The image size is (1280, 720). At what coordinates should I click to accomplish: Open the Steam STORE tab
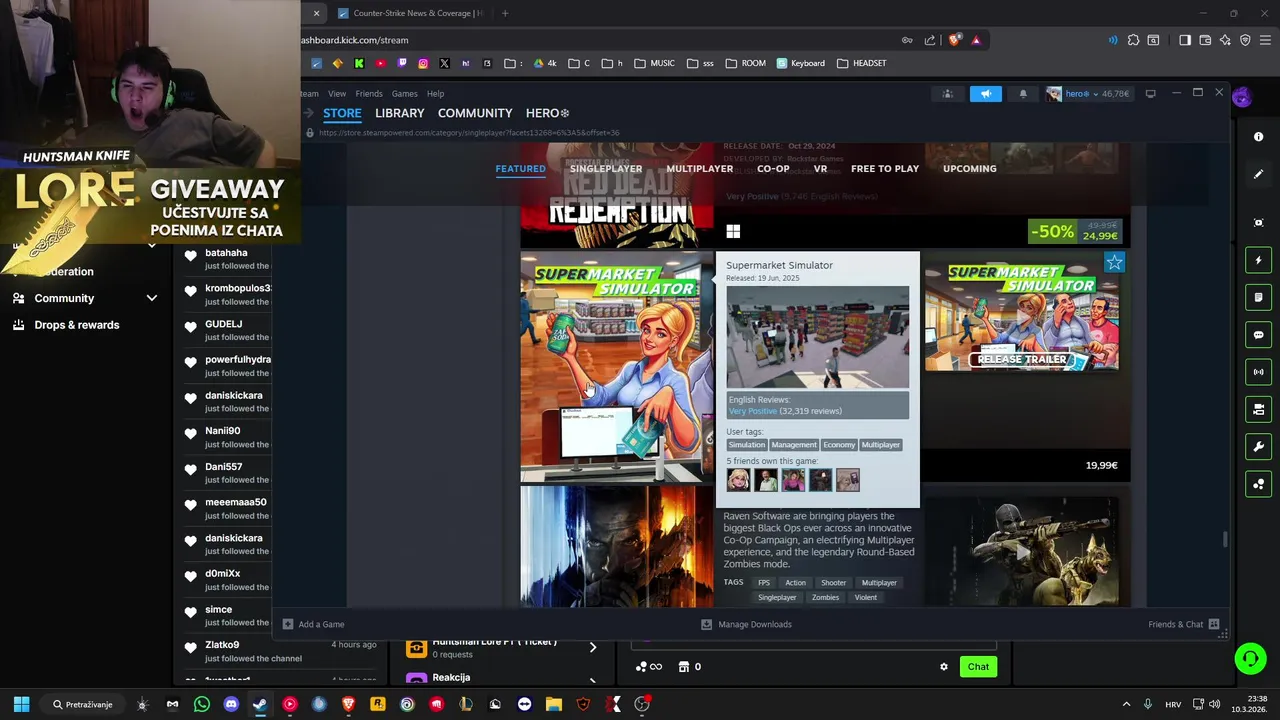point(342,113)
